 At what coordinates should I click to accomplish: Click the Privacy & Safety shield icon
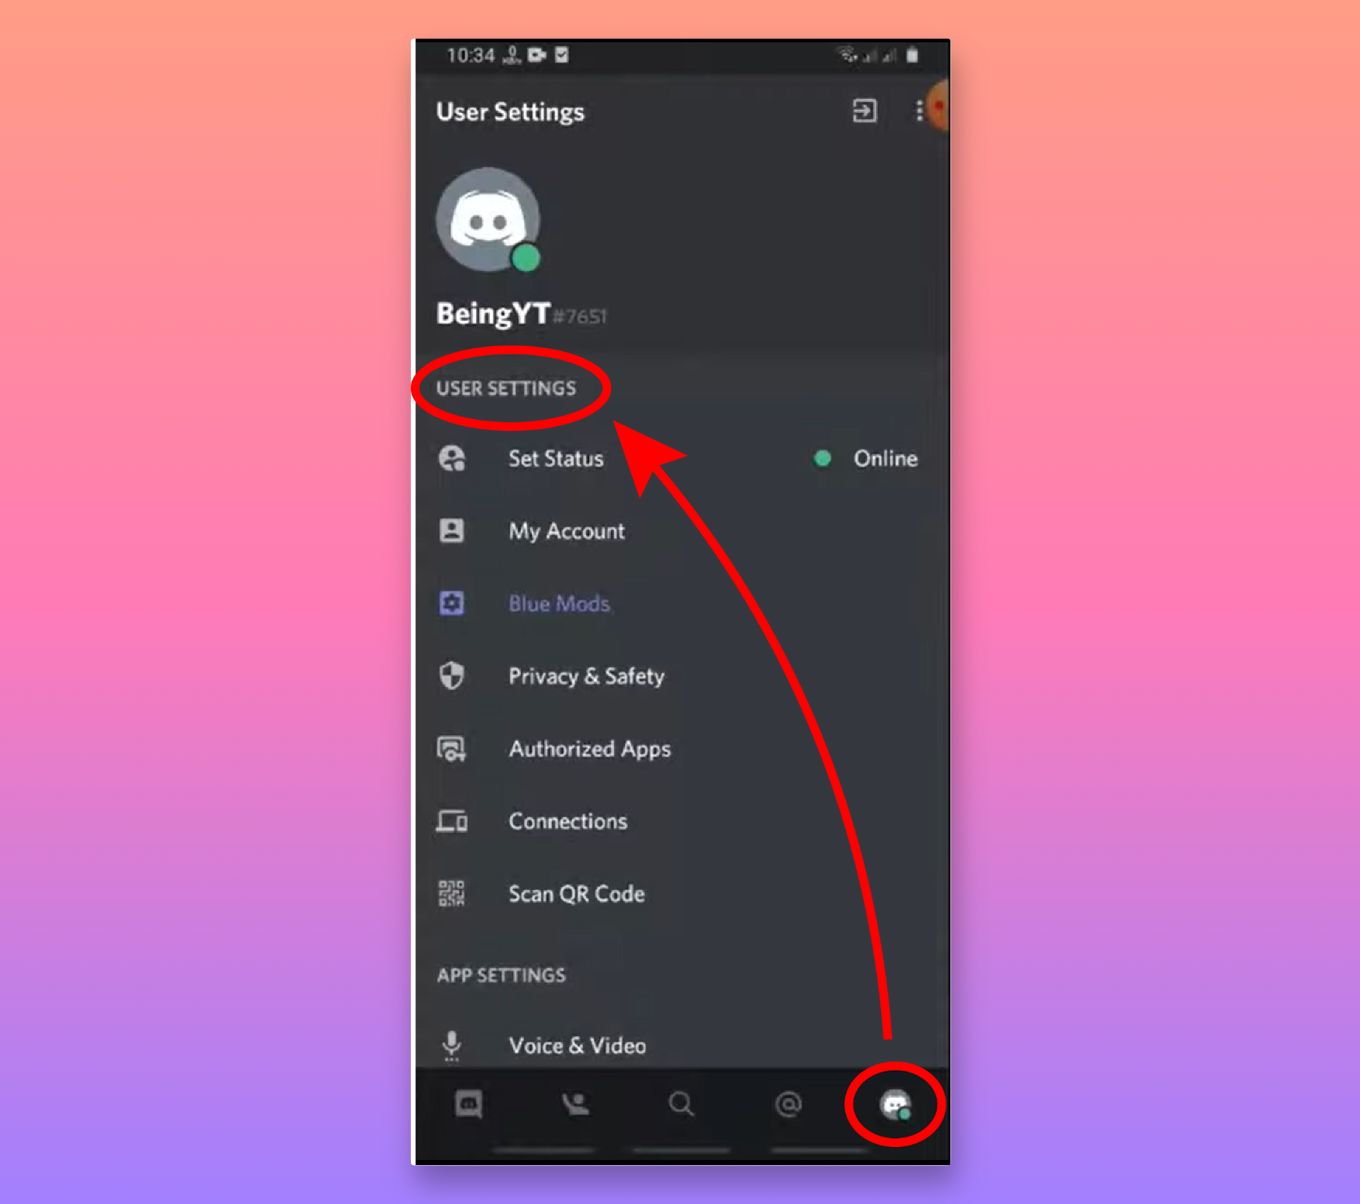coord(450,676)
